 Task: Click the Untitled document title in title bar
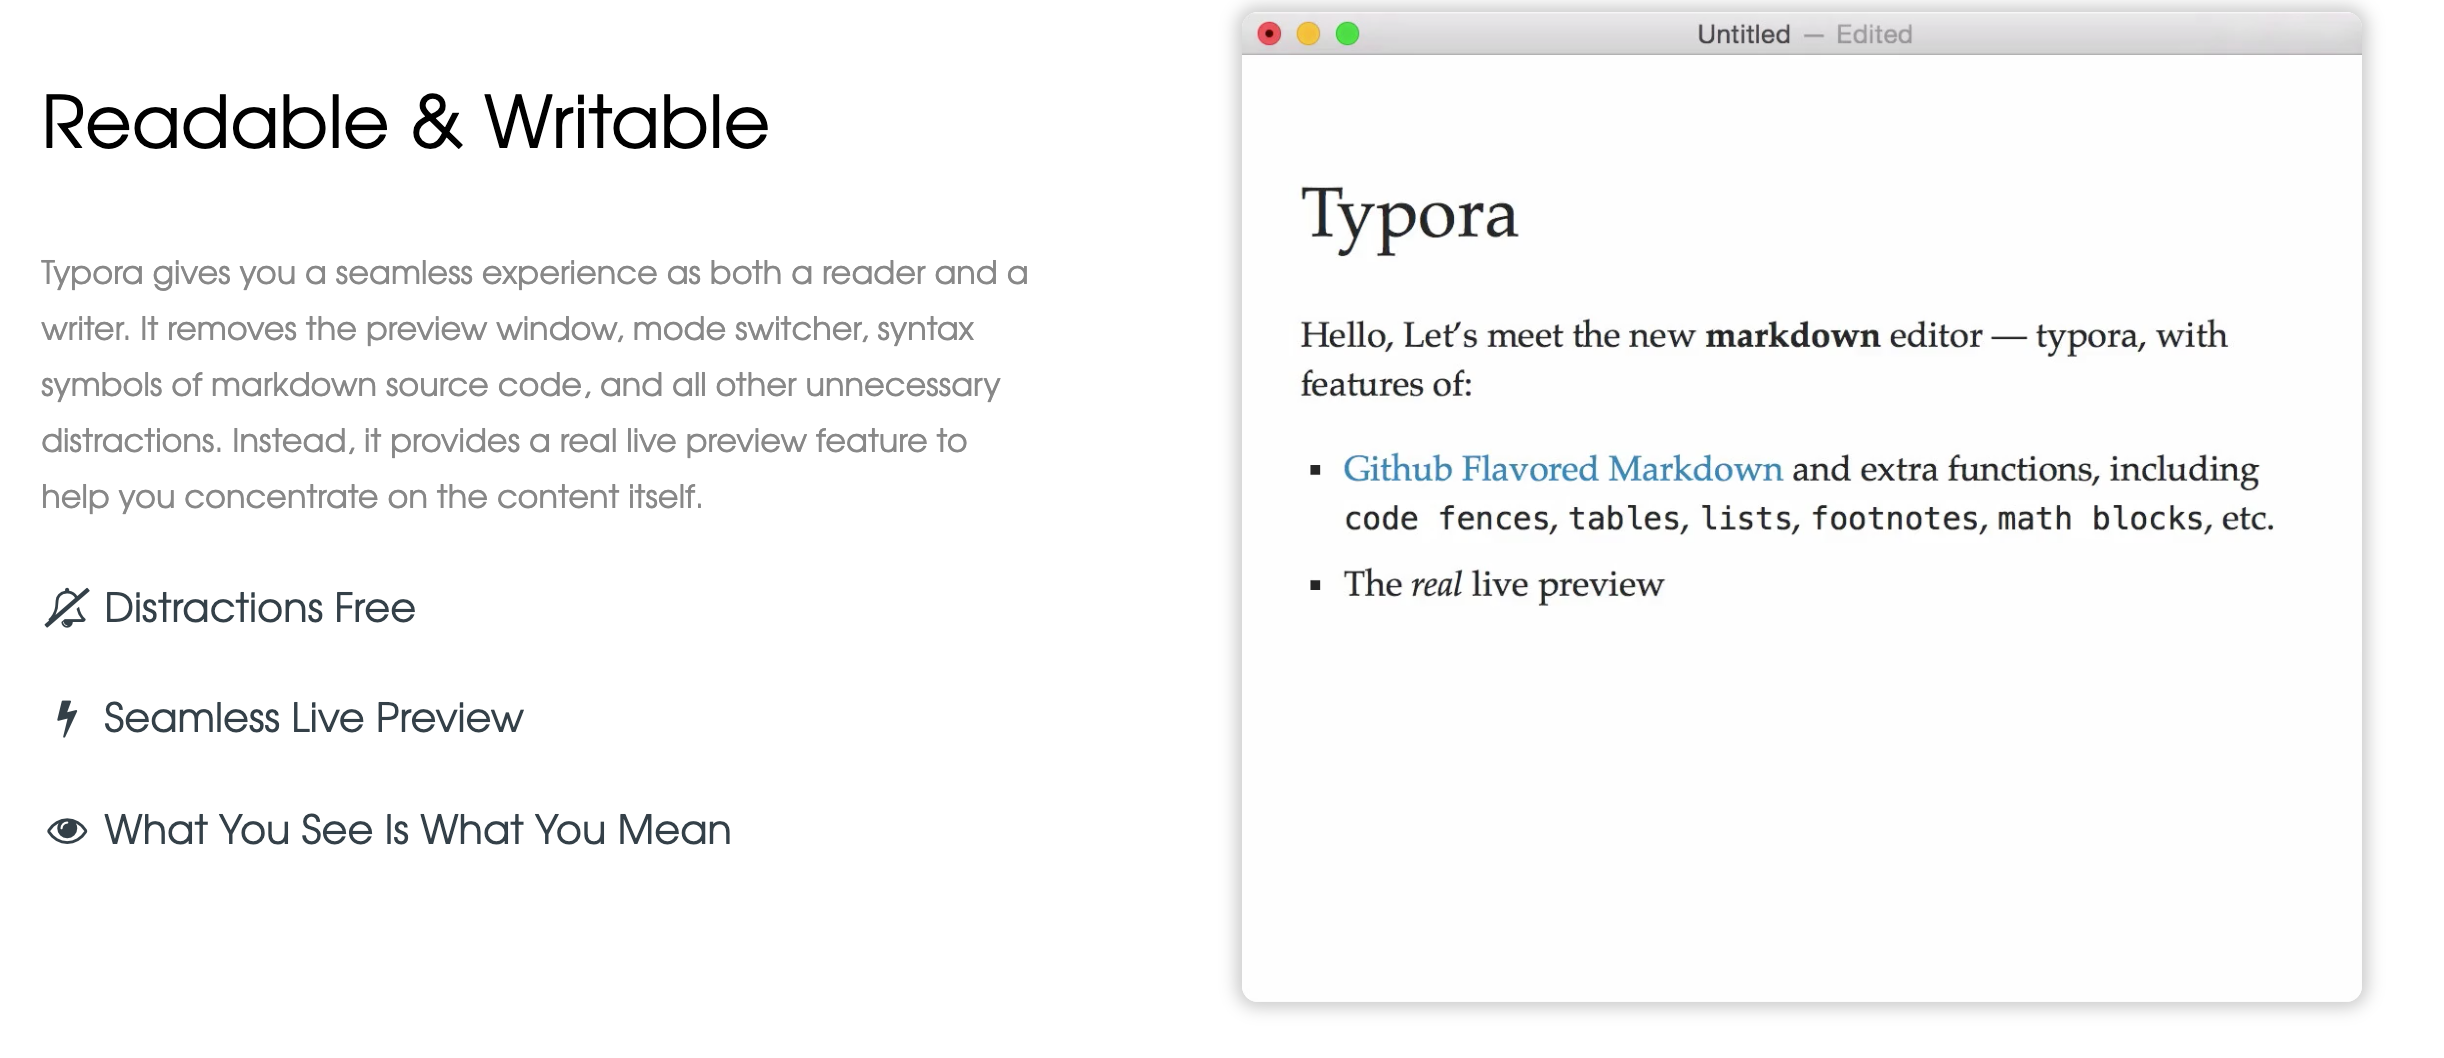click(x=1743, y=34)
